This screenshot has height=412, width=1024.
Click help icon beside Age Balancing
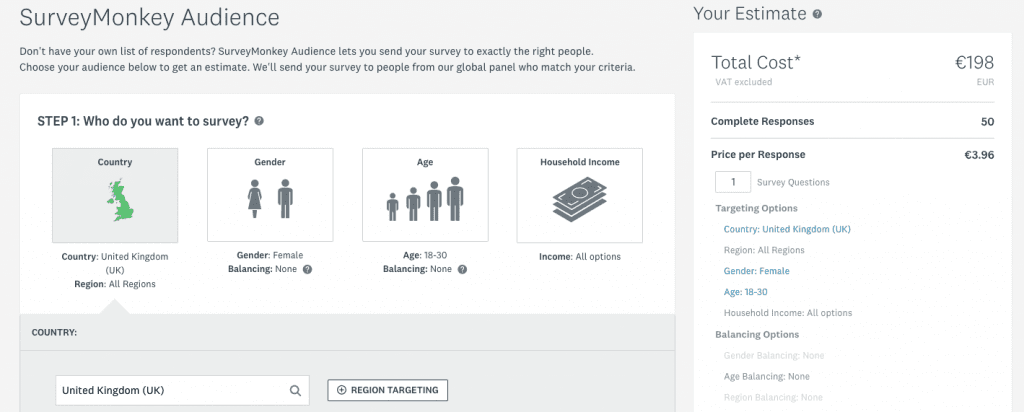(x=462, y=269)
